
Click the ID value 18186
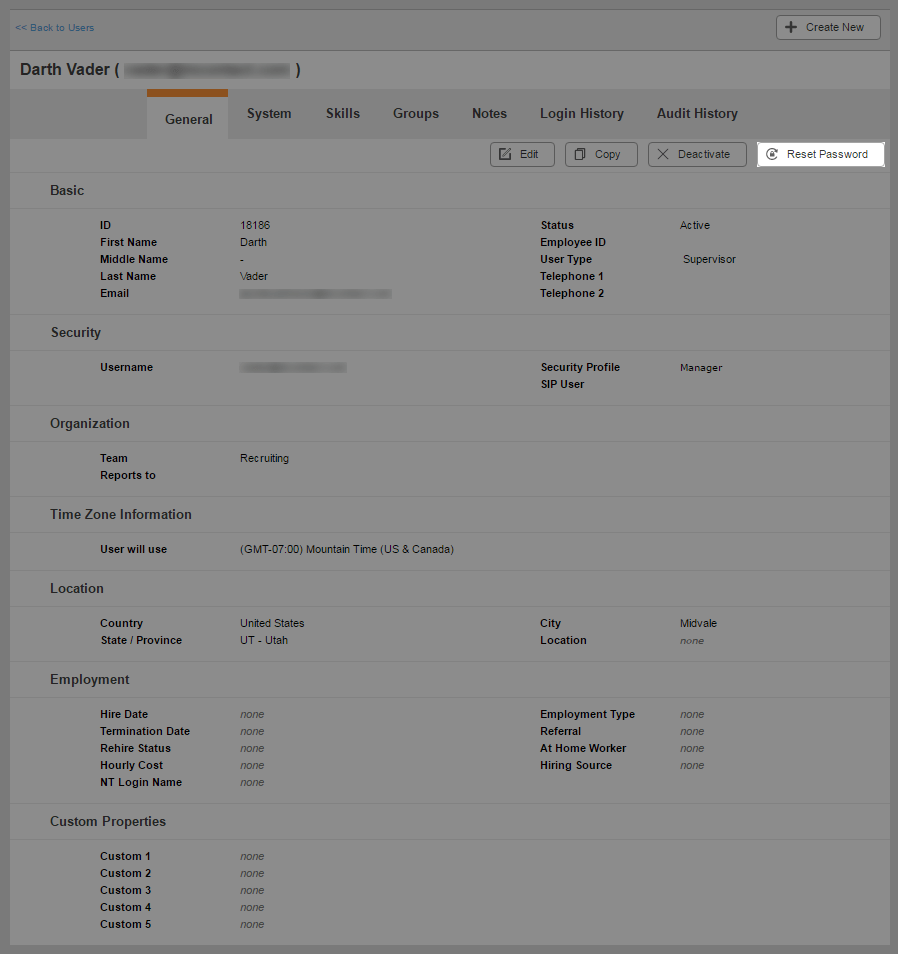(x=255, y=225)
